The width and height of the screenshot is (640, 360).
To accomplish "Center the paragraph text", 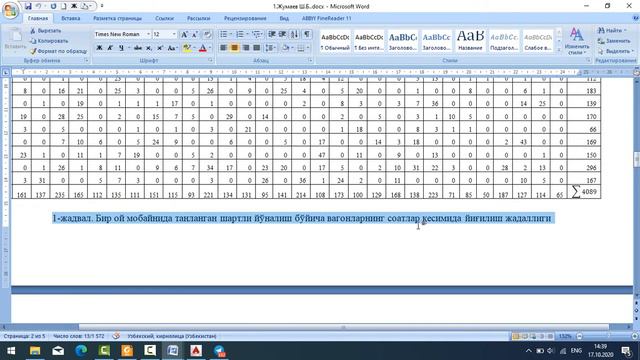I will tap(234, 48).
